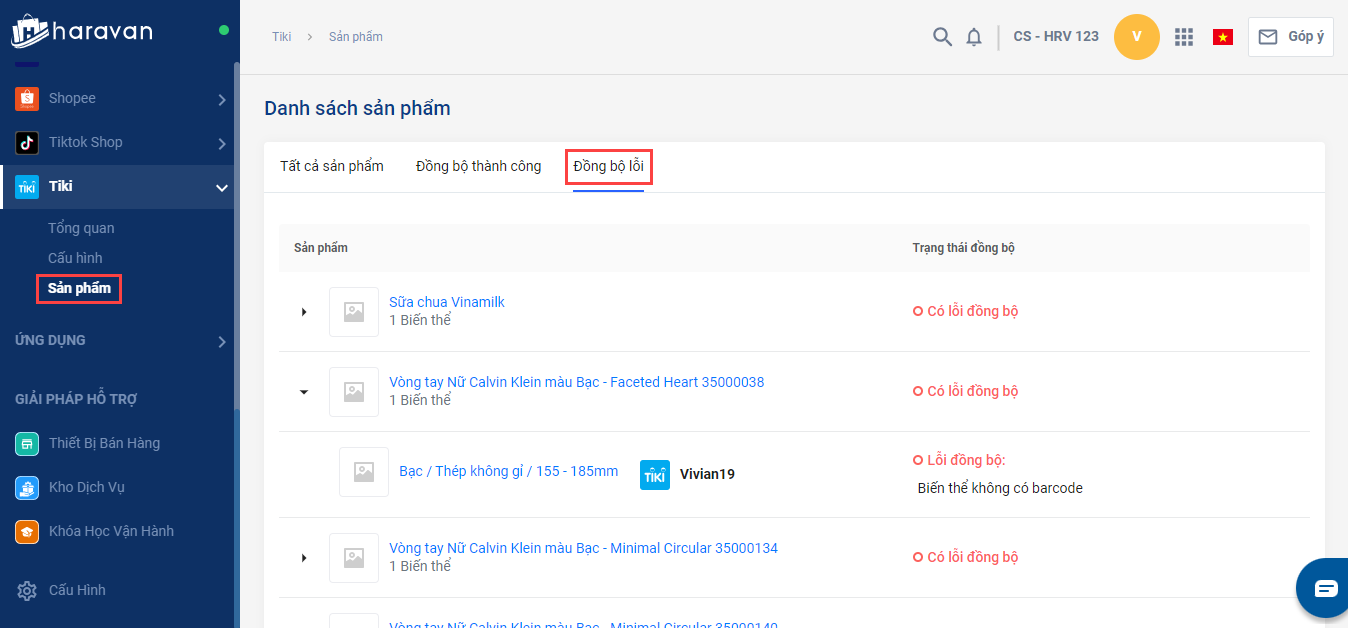Open the chat support bubble
This screenshot has width=1348, height=628.
point(1325,588)
